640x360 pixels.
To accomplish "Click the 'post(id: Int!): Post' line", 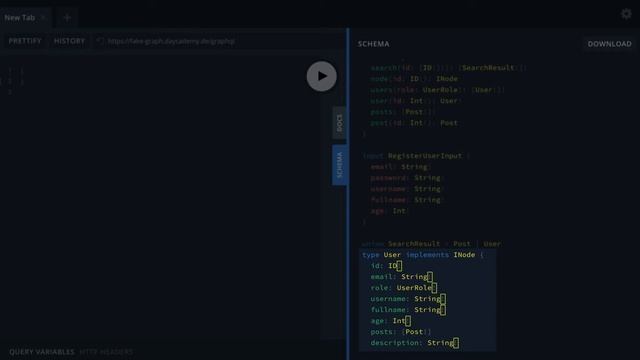I will click(414, 123).
